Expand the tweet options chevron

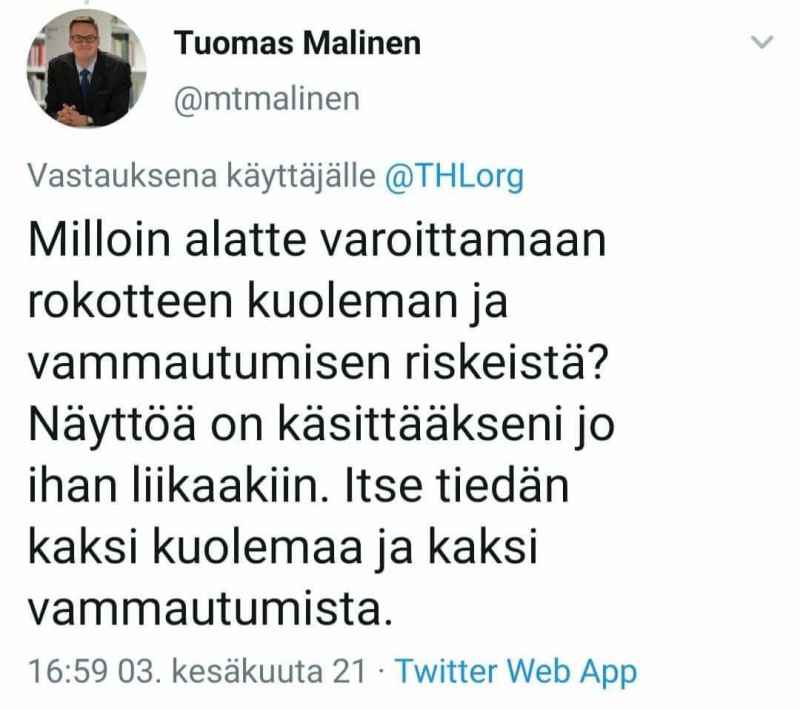[763, 41]
